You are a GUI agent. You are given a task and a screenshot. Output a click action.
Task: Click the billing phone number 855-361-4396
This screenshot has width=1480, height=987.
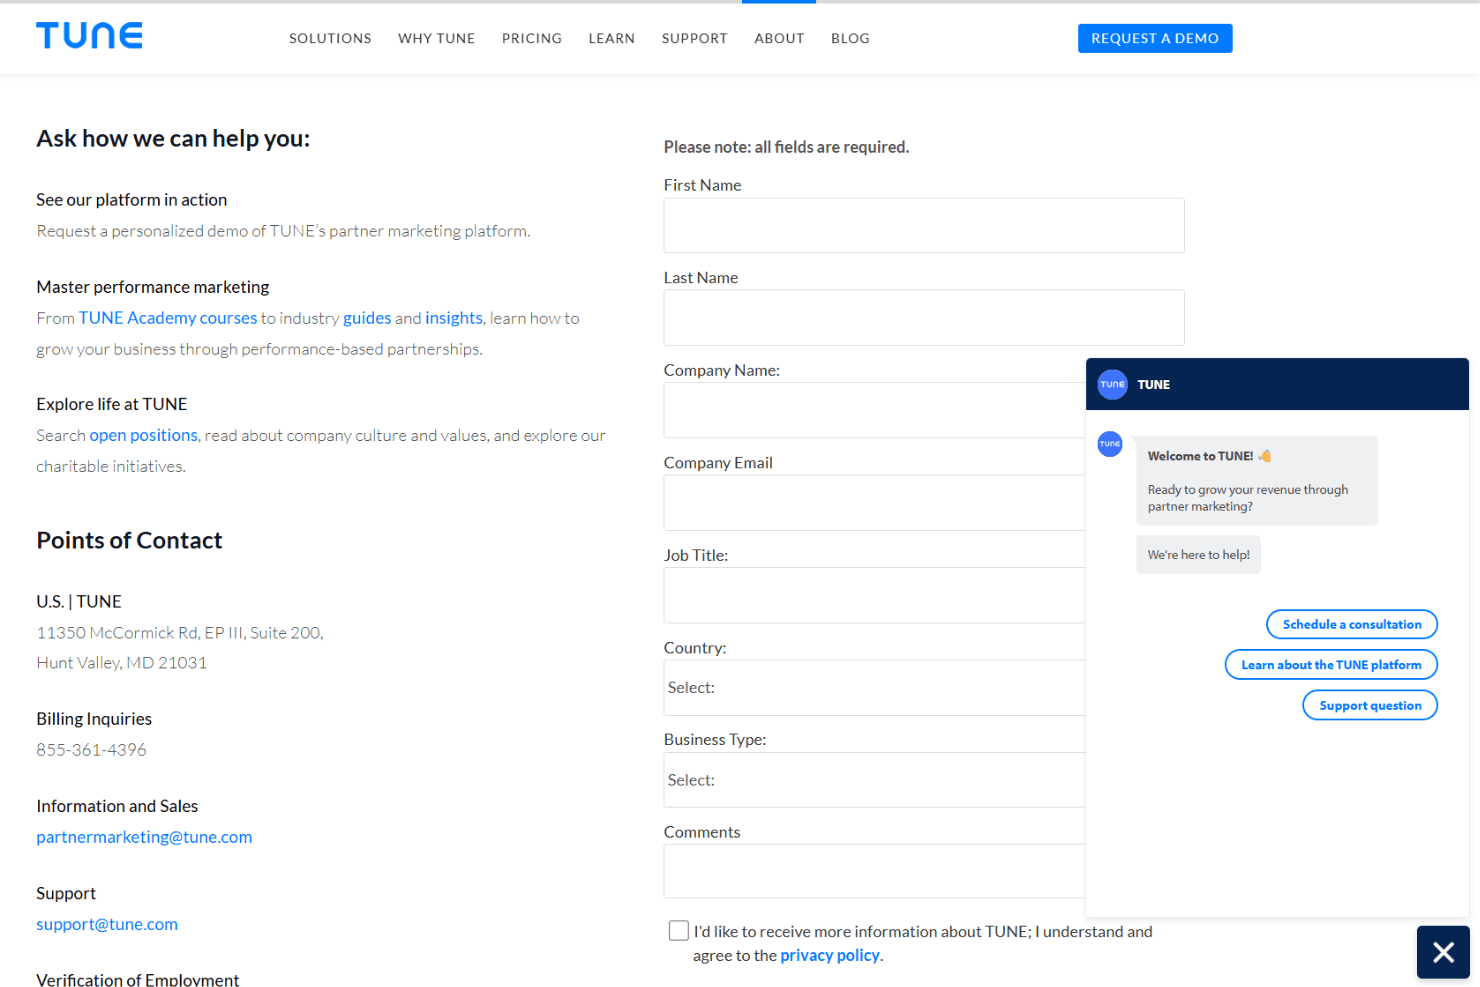[91, 750]
